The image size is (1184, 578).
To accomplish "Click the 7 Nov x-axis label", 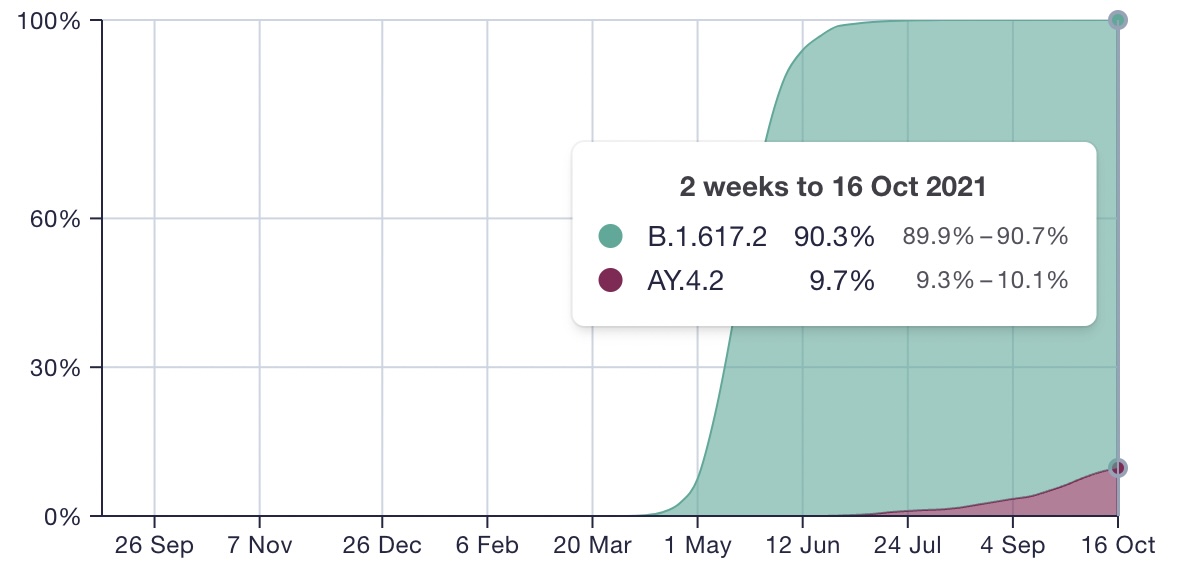I will (260, 546).
